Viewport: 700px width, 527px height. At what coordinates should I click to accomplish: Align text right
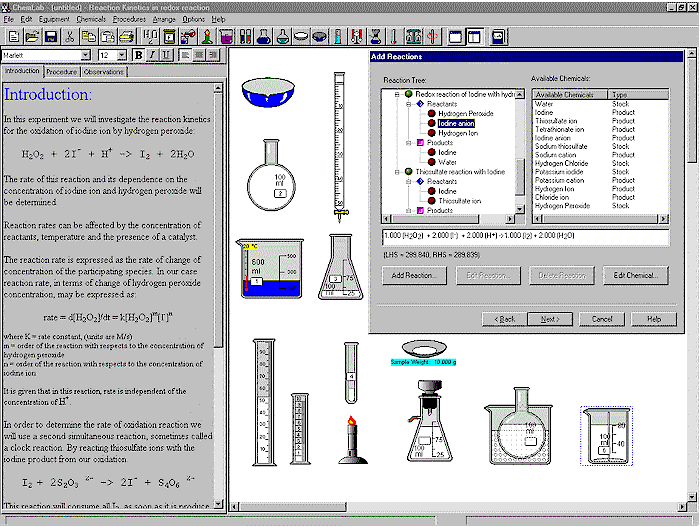coord(213,55)
